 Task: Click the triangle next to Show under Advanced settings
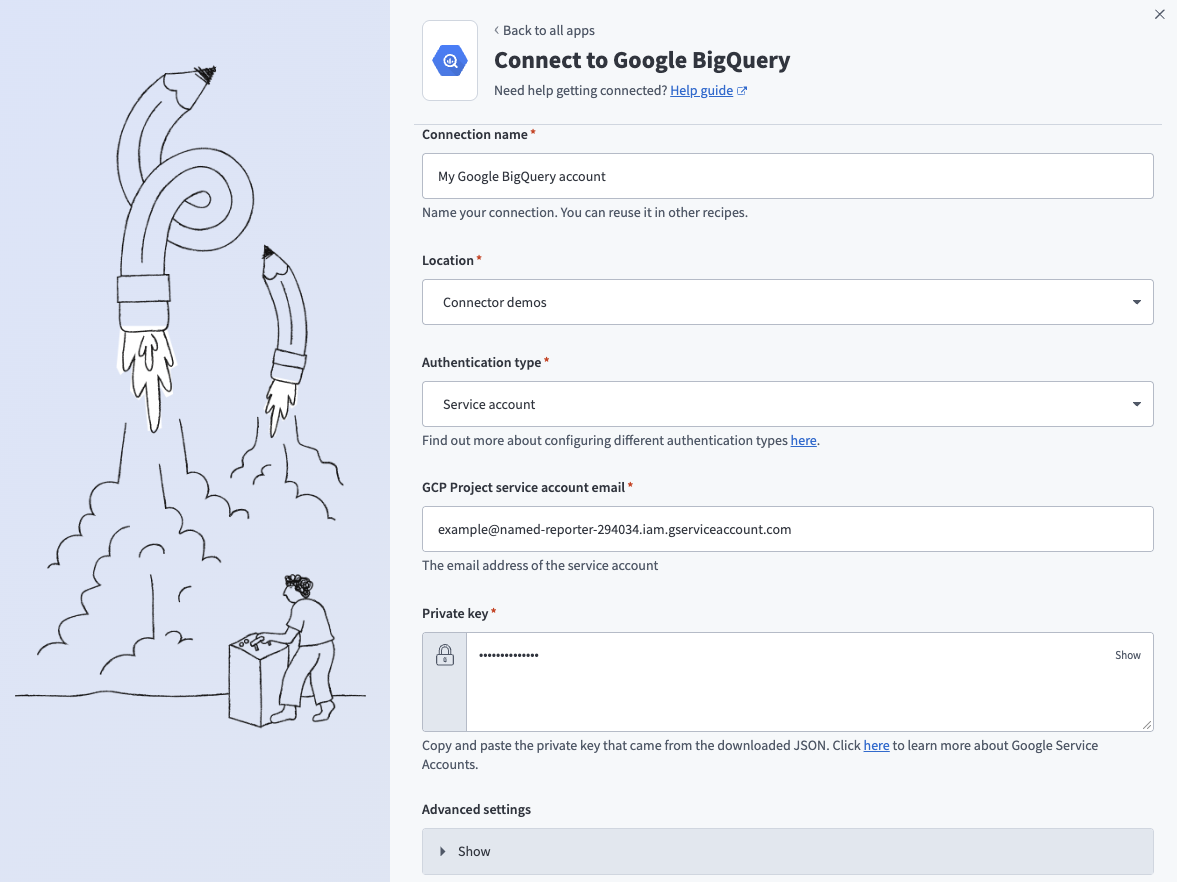point(443,851)
